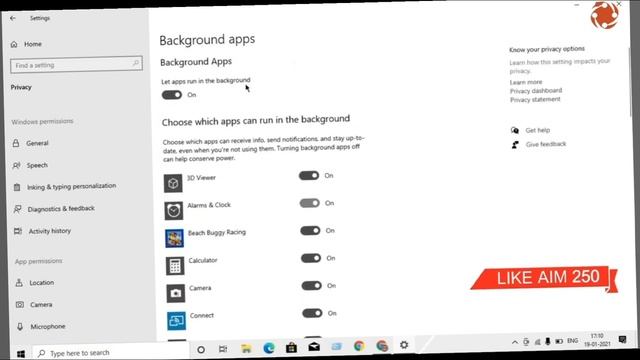Open File Explorer from taskbar
Viewport: 640px width, 360px height.
click(x=246, y=348)
